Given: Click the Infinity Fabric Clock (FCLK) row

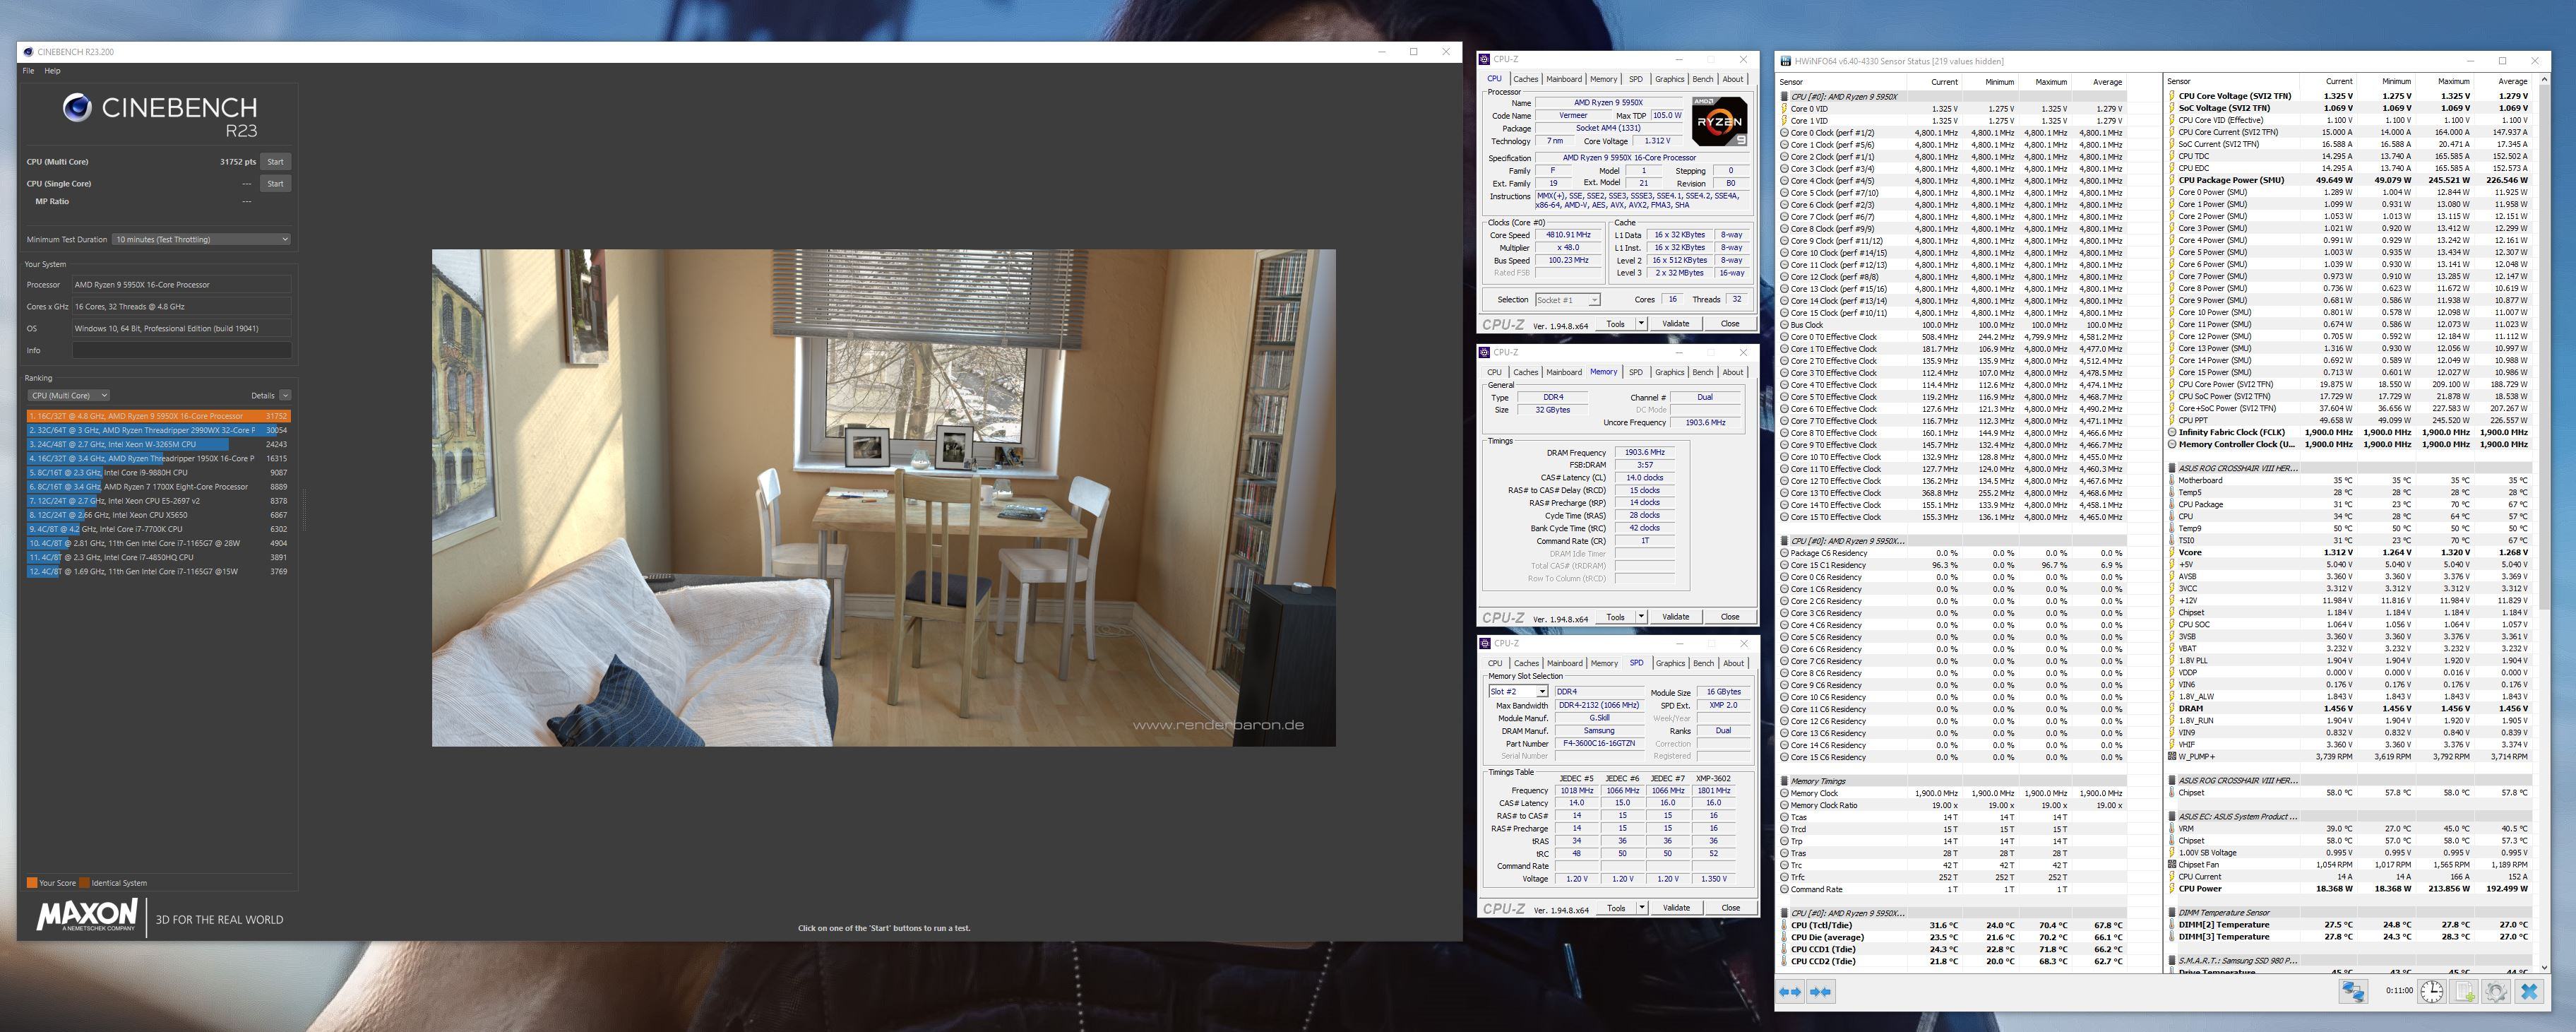Looking at the screenshot, I should [2350, 432].
